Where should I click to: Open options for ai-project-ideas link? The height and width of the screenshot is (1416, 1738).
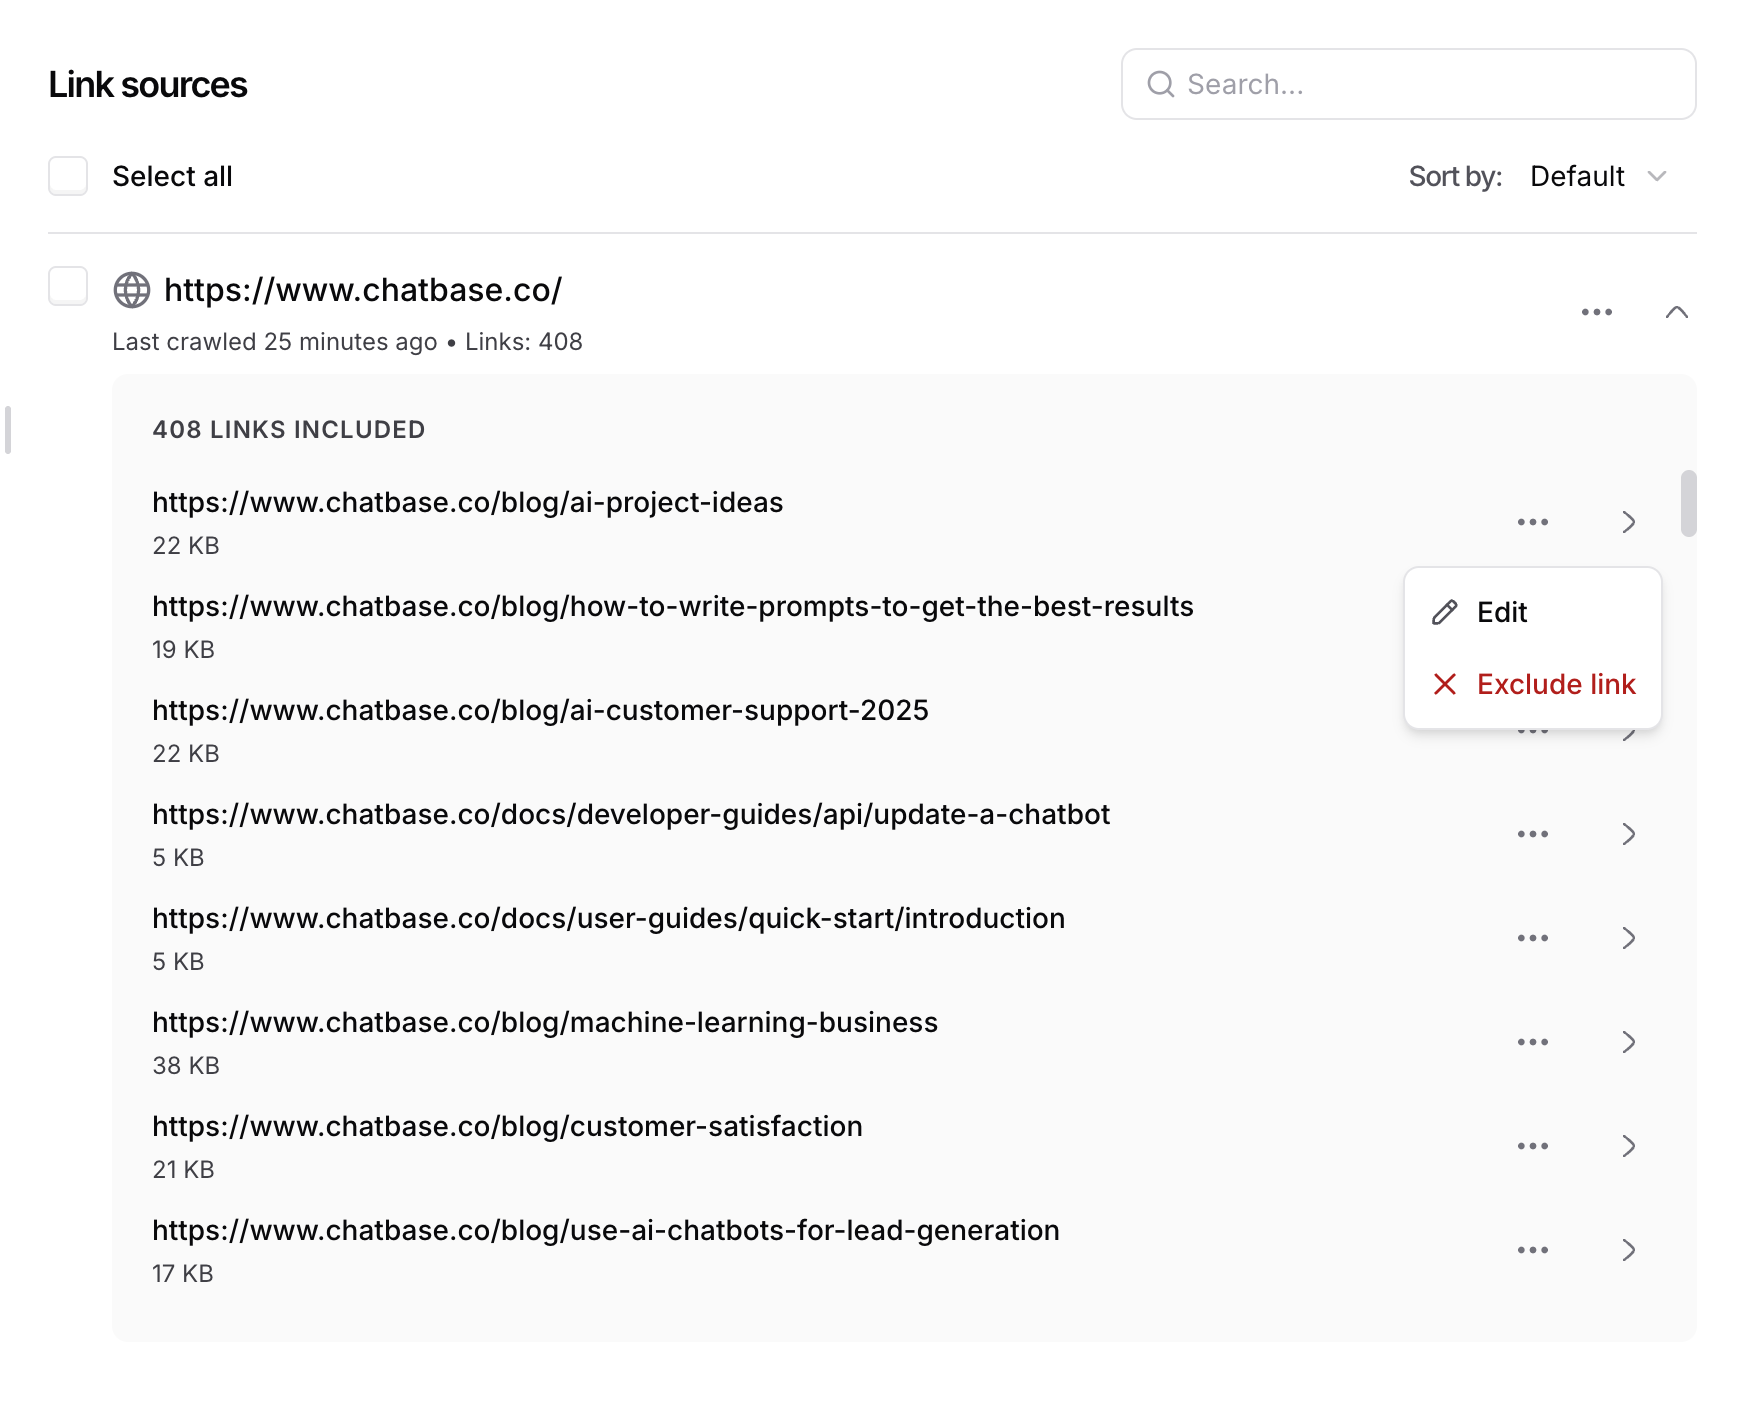tap(1532, 522)
